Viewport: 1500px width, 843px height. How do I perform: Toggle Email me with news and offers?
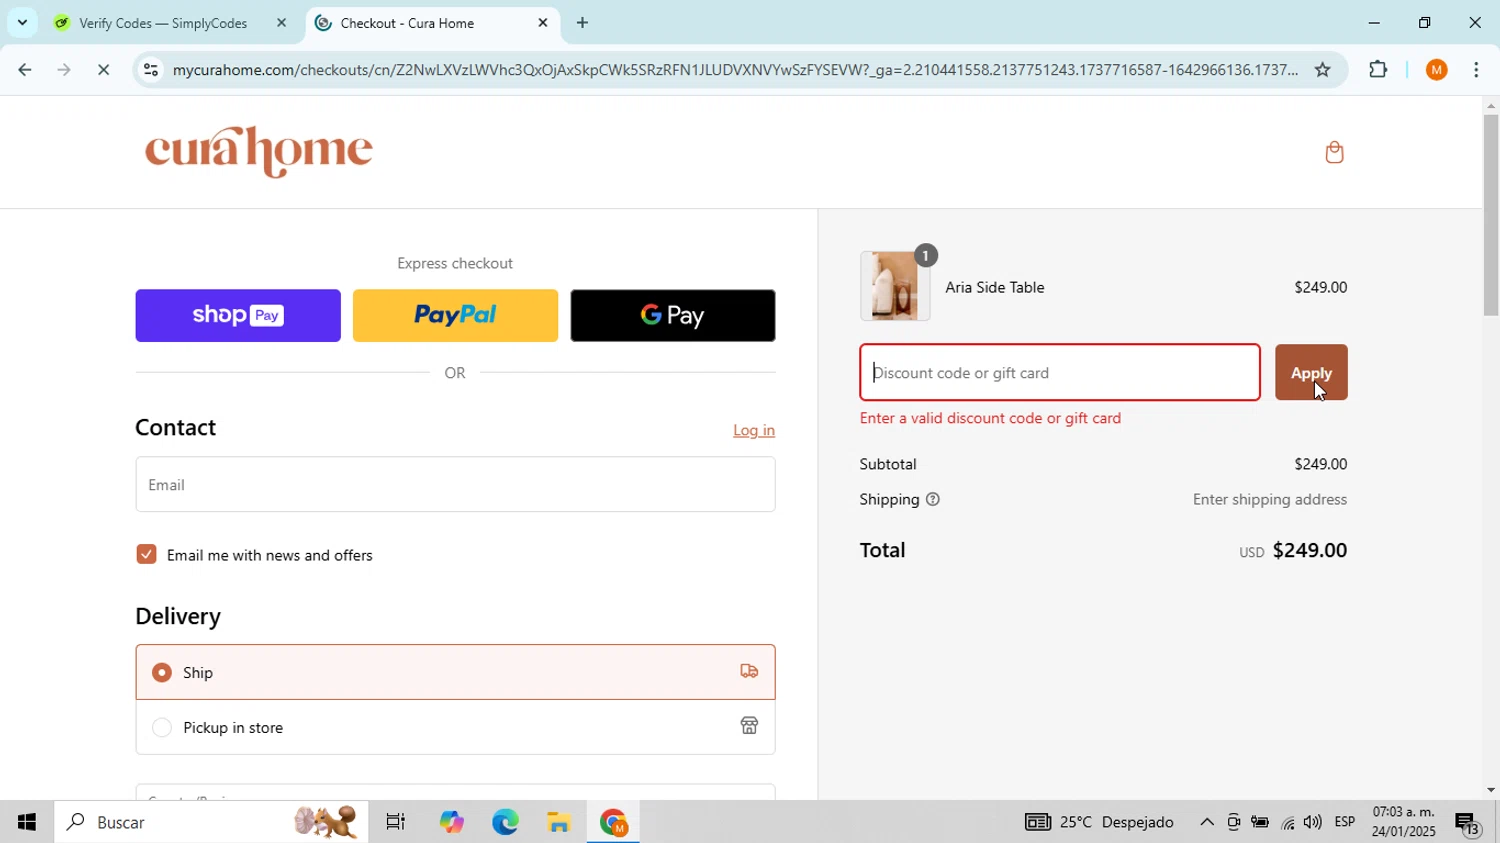coord(146,555)
